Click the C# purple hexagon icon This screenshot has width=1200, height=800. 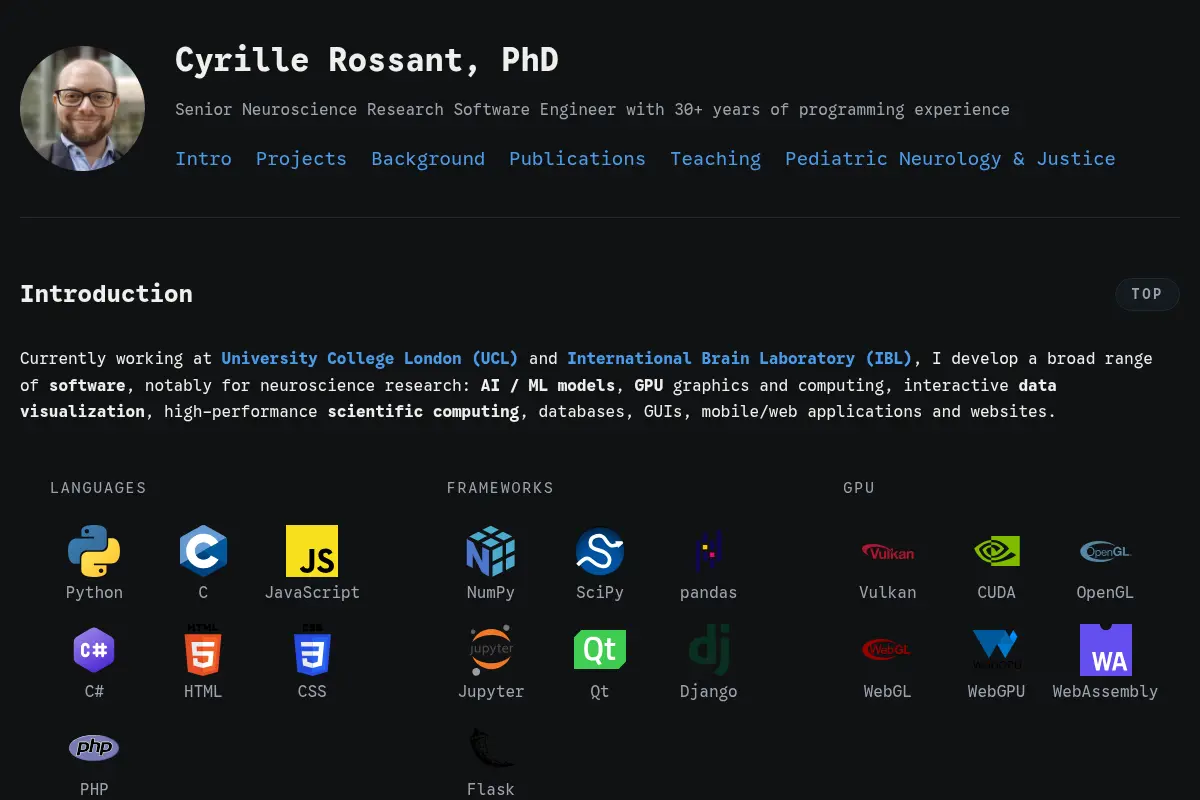click(x=94, y=650)
